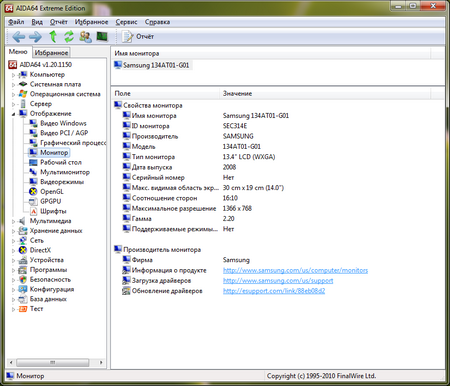The height and width of the screenshot is (386, 450).
Task: Open the green monitor diagnostics toolbar icon
Action: (x=102, y=36)
